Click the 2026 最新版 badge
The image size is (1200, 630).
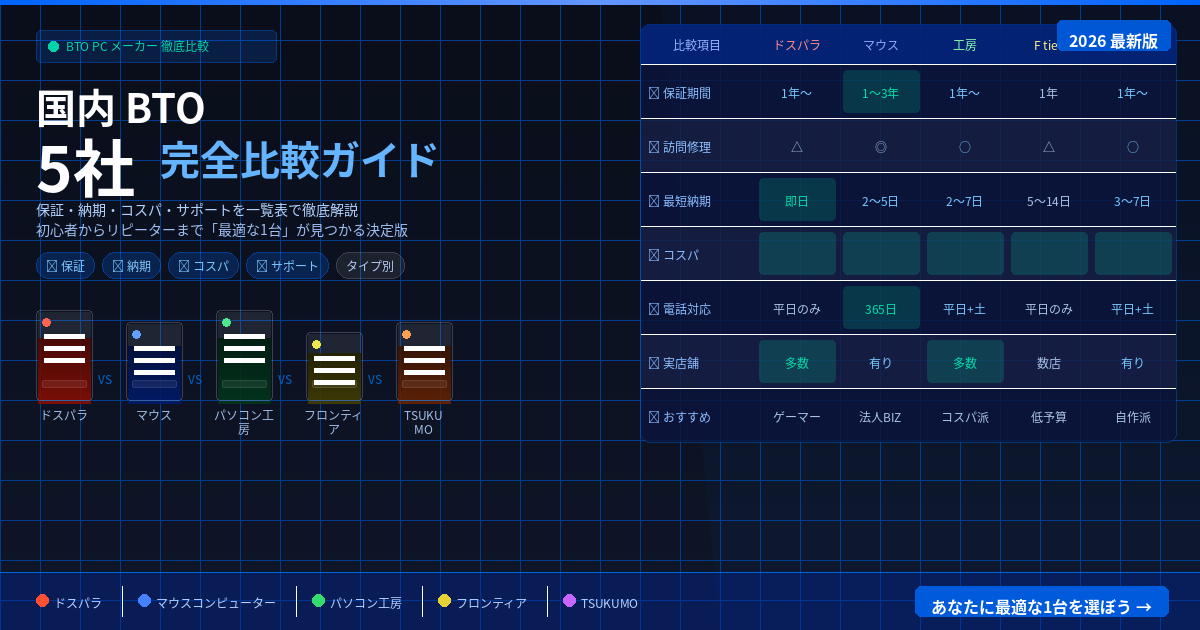(x=1113, y=41)
